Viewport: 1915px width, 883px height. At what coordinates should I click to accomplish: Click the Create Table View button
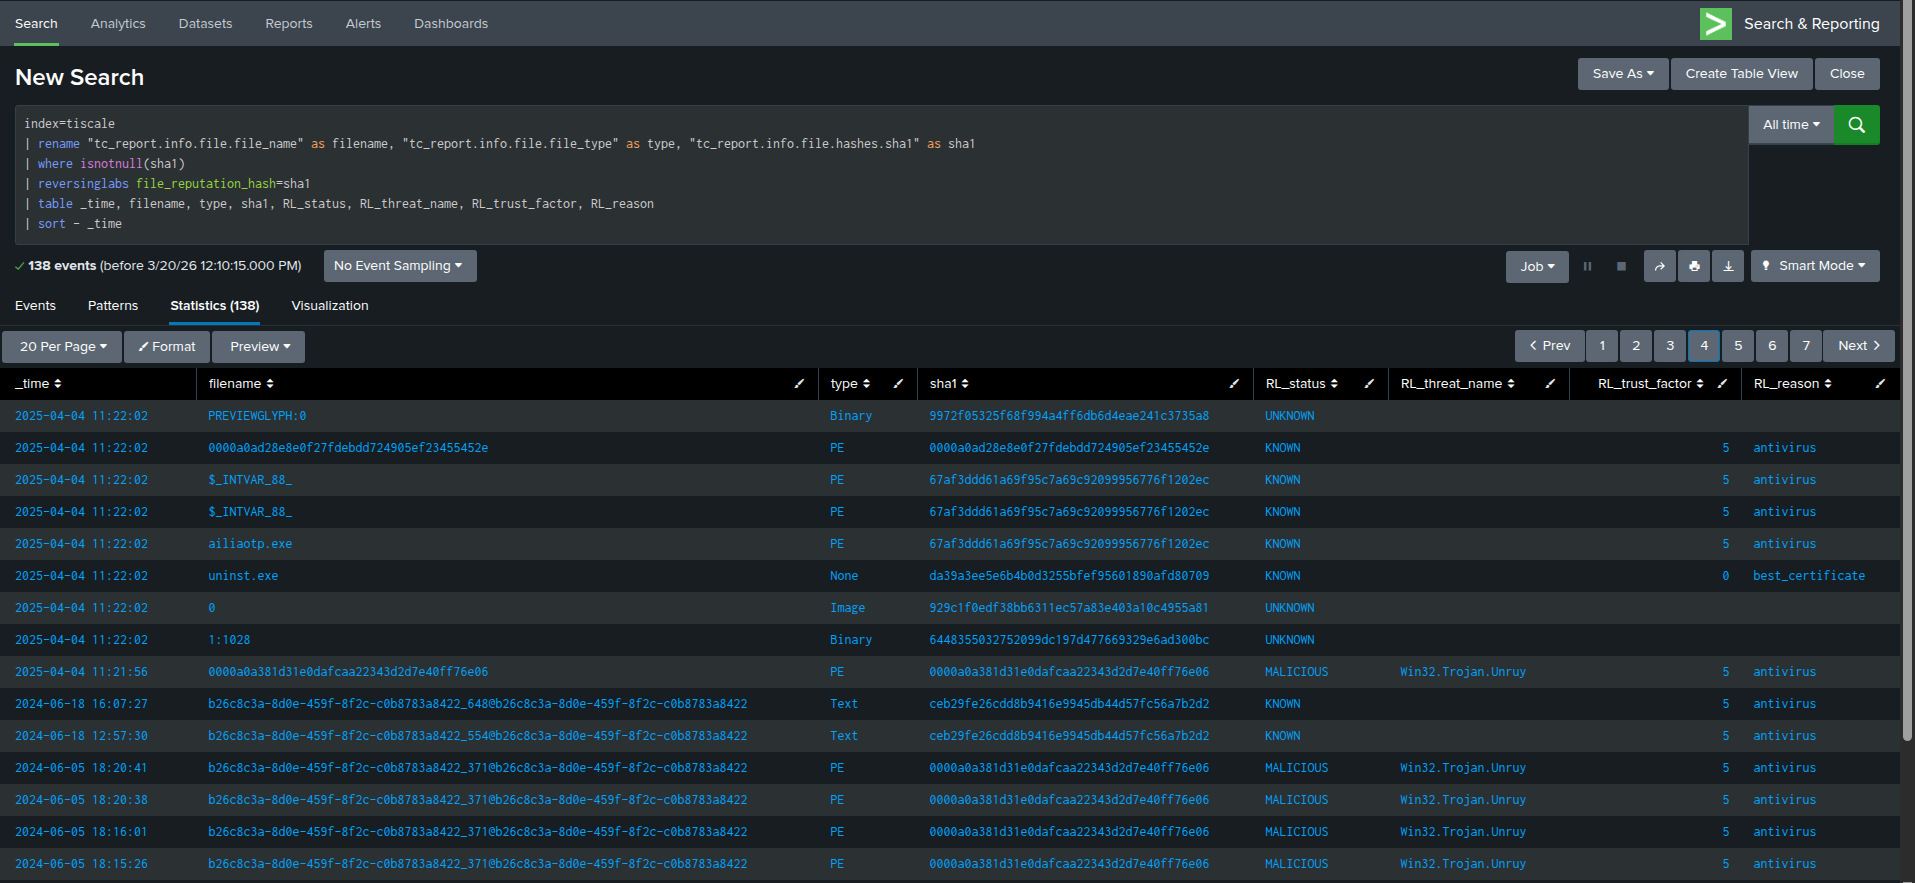pos(1741,74)
